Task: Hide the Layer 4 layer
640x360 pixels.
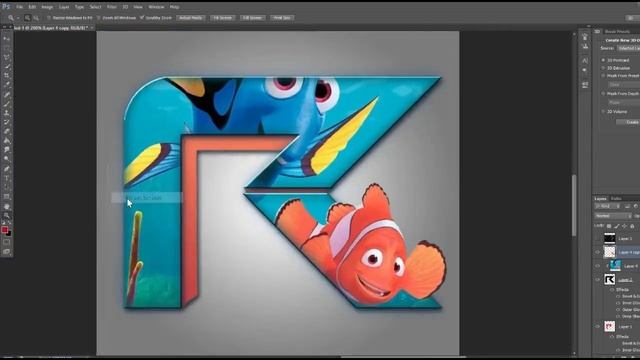Action: [x=598, y=266]
